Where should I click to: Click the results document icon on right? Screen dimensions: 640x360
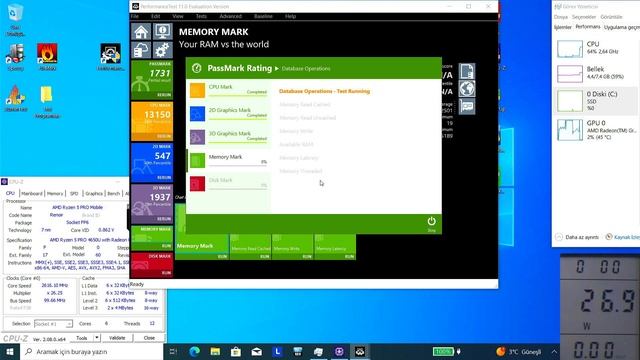click(x=467, y=71)
